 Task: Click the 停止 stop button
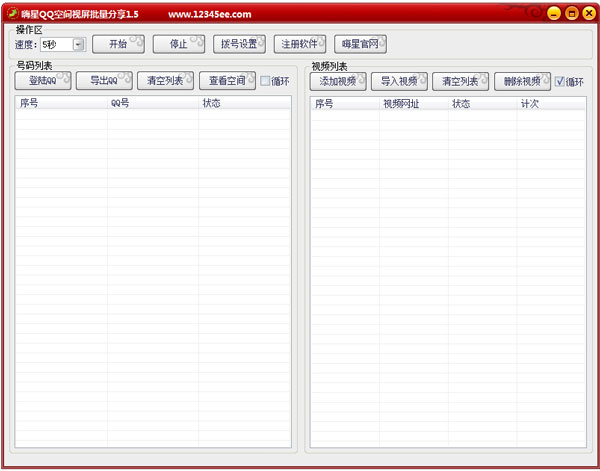coord(179,44)
